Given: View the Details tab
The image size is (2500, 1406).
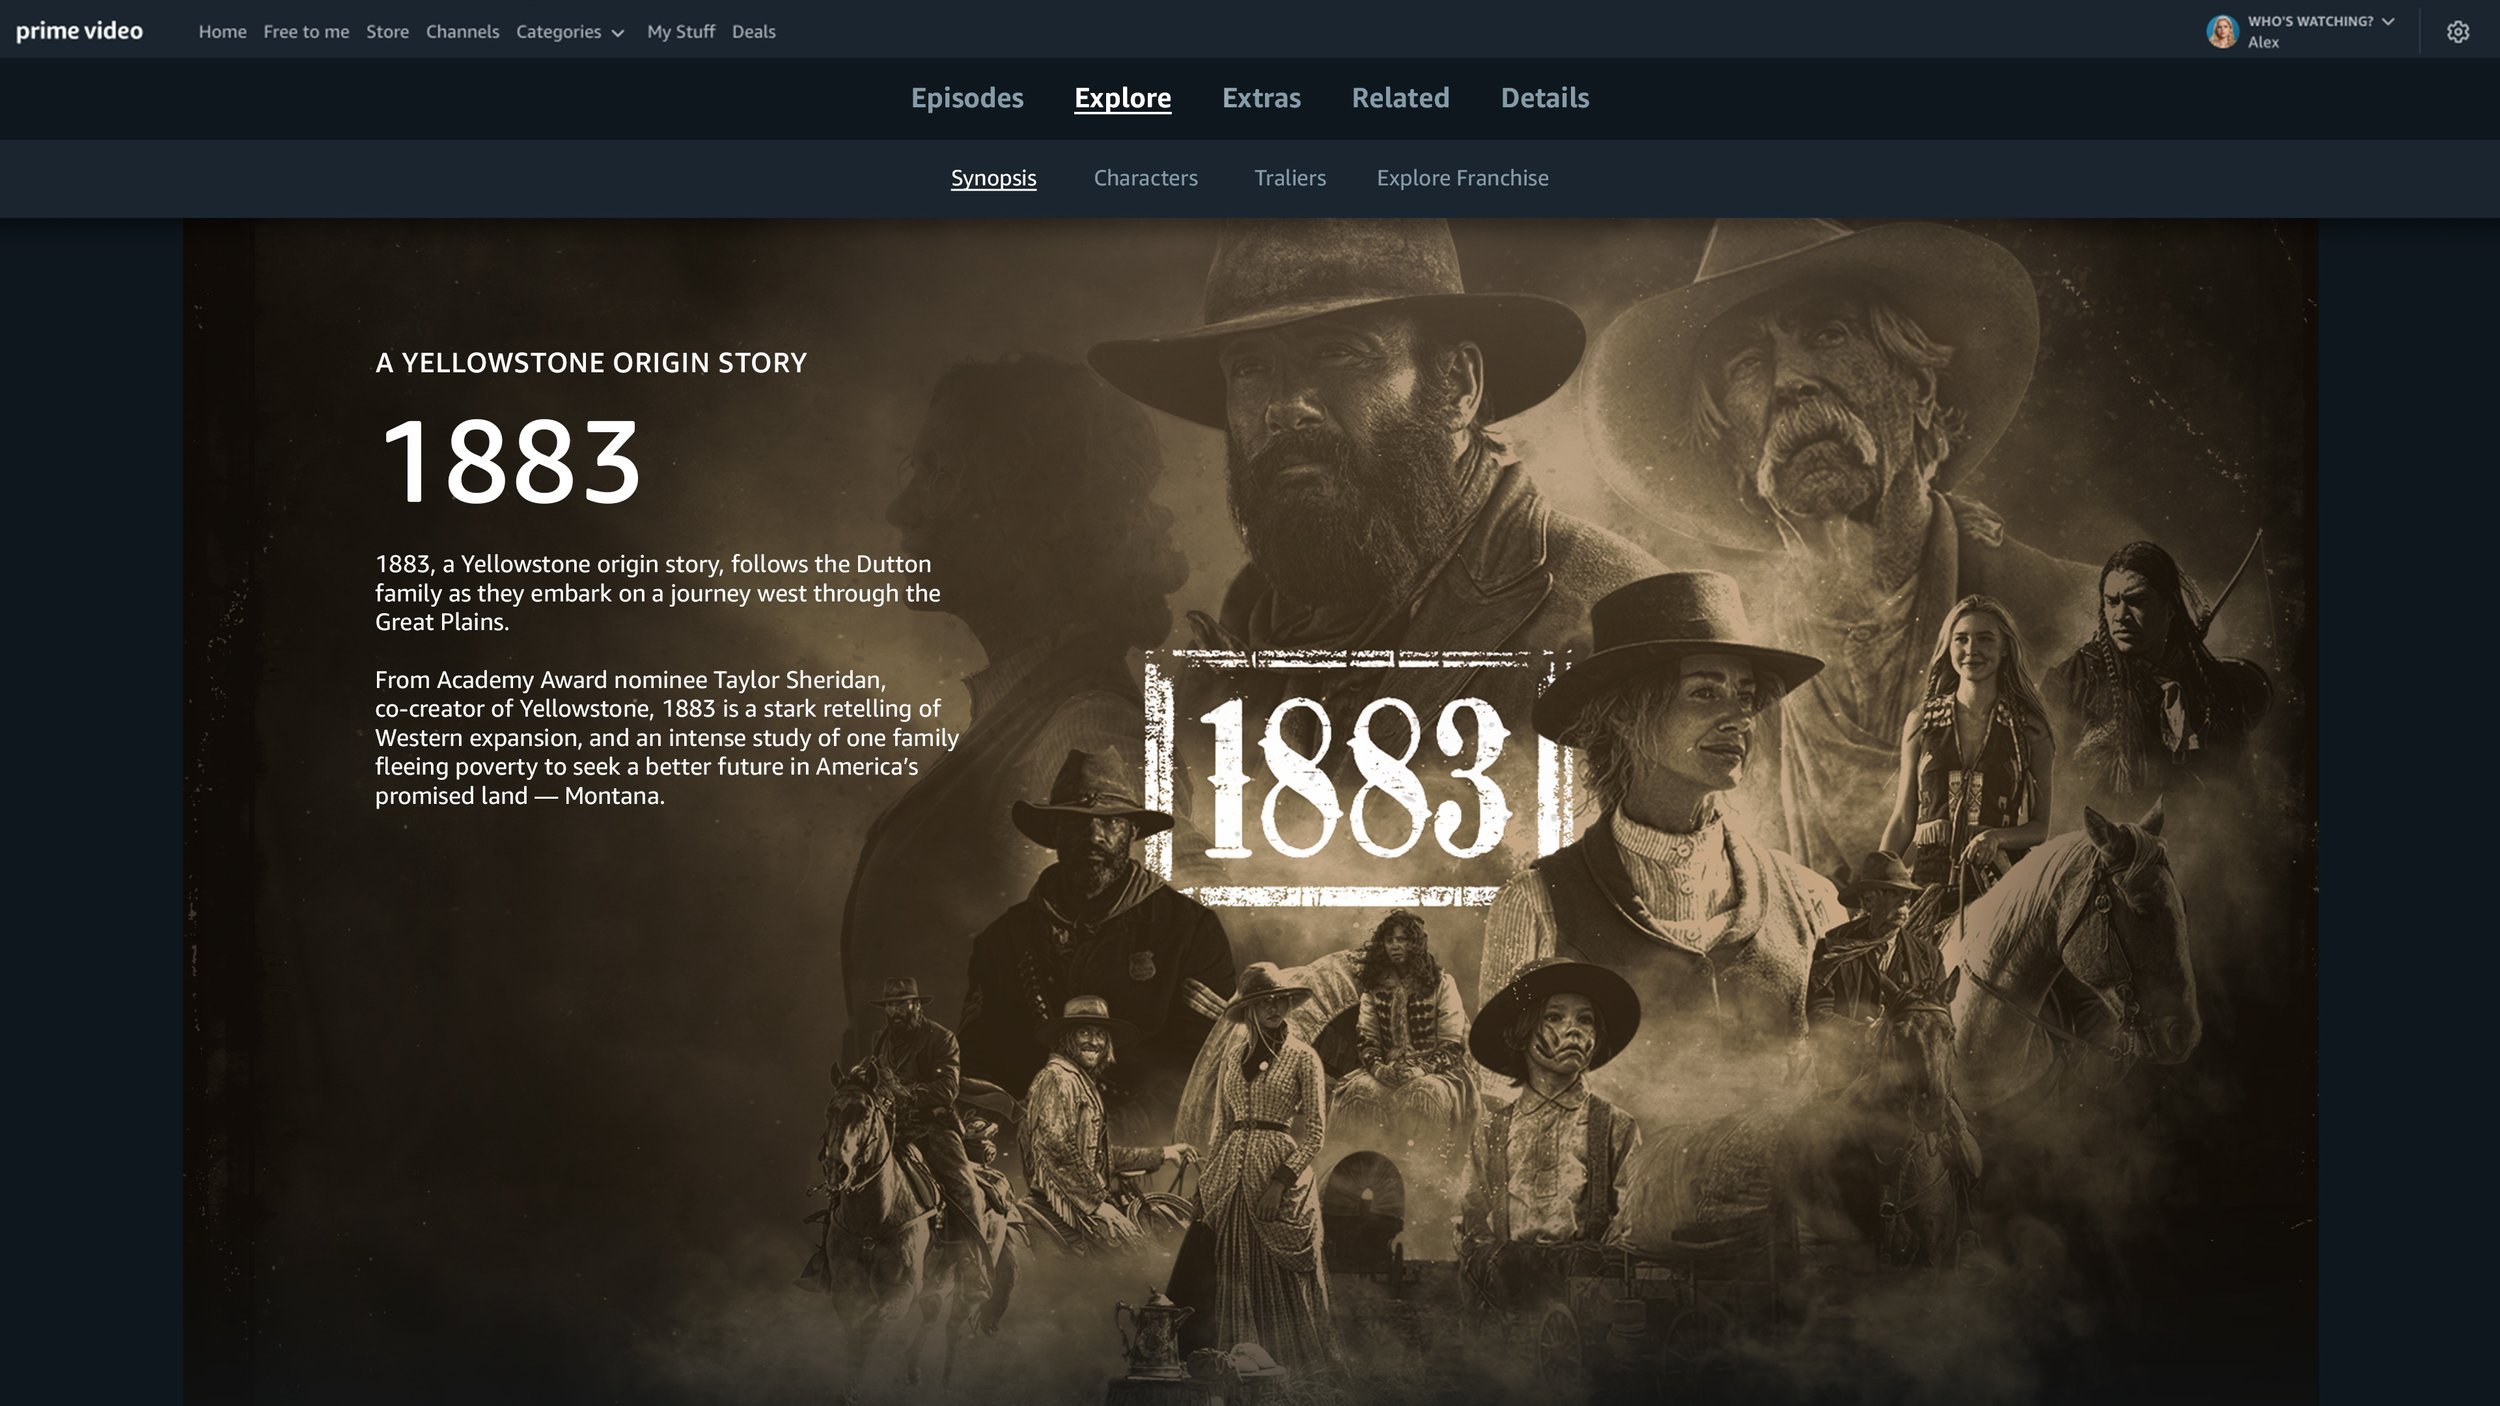Looking at the screenshot, I should point(1544,98).
